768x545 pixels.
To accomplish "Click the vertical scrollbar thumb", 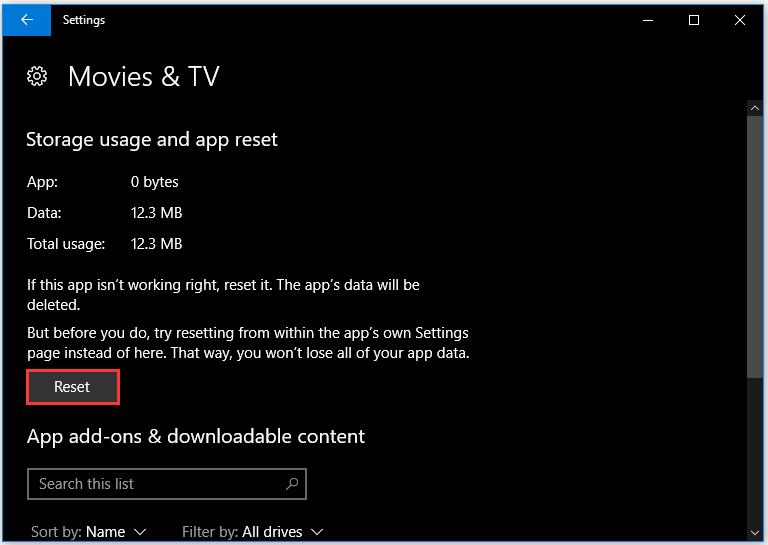I will [755, 246].
